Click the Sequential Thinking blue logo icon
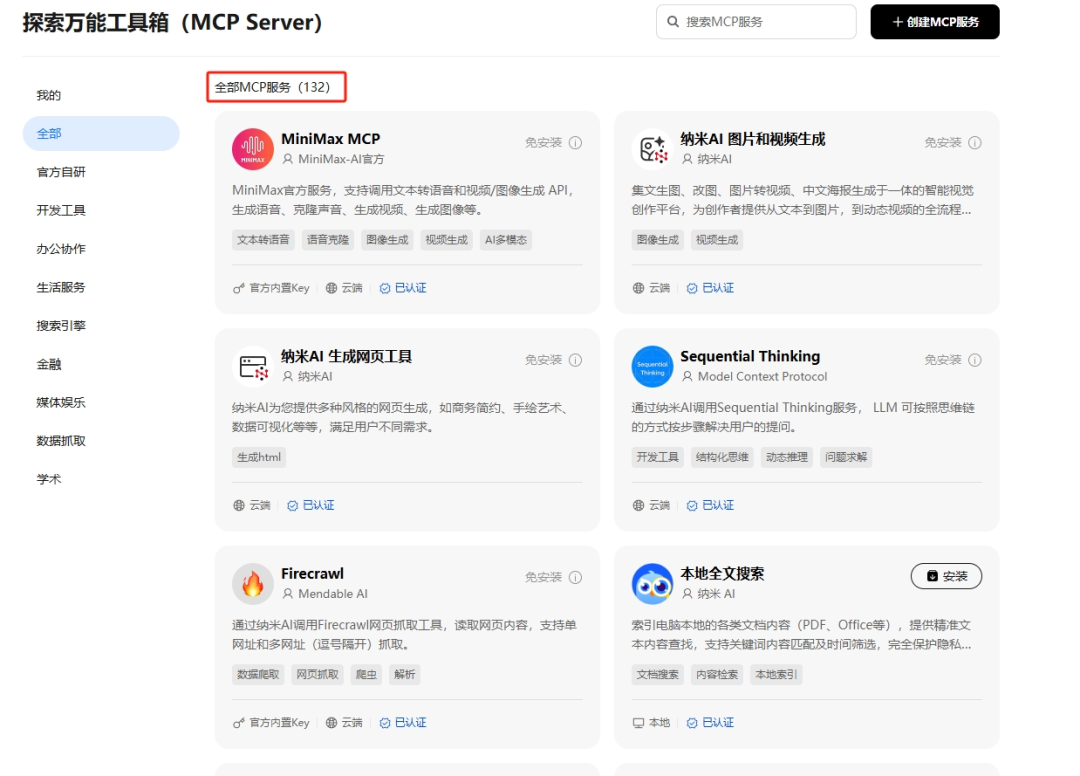 (x=652, y=366)
